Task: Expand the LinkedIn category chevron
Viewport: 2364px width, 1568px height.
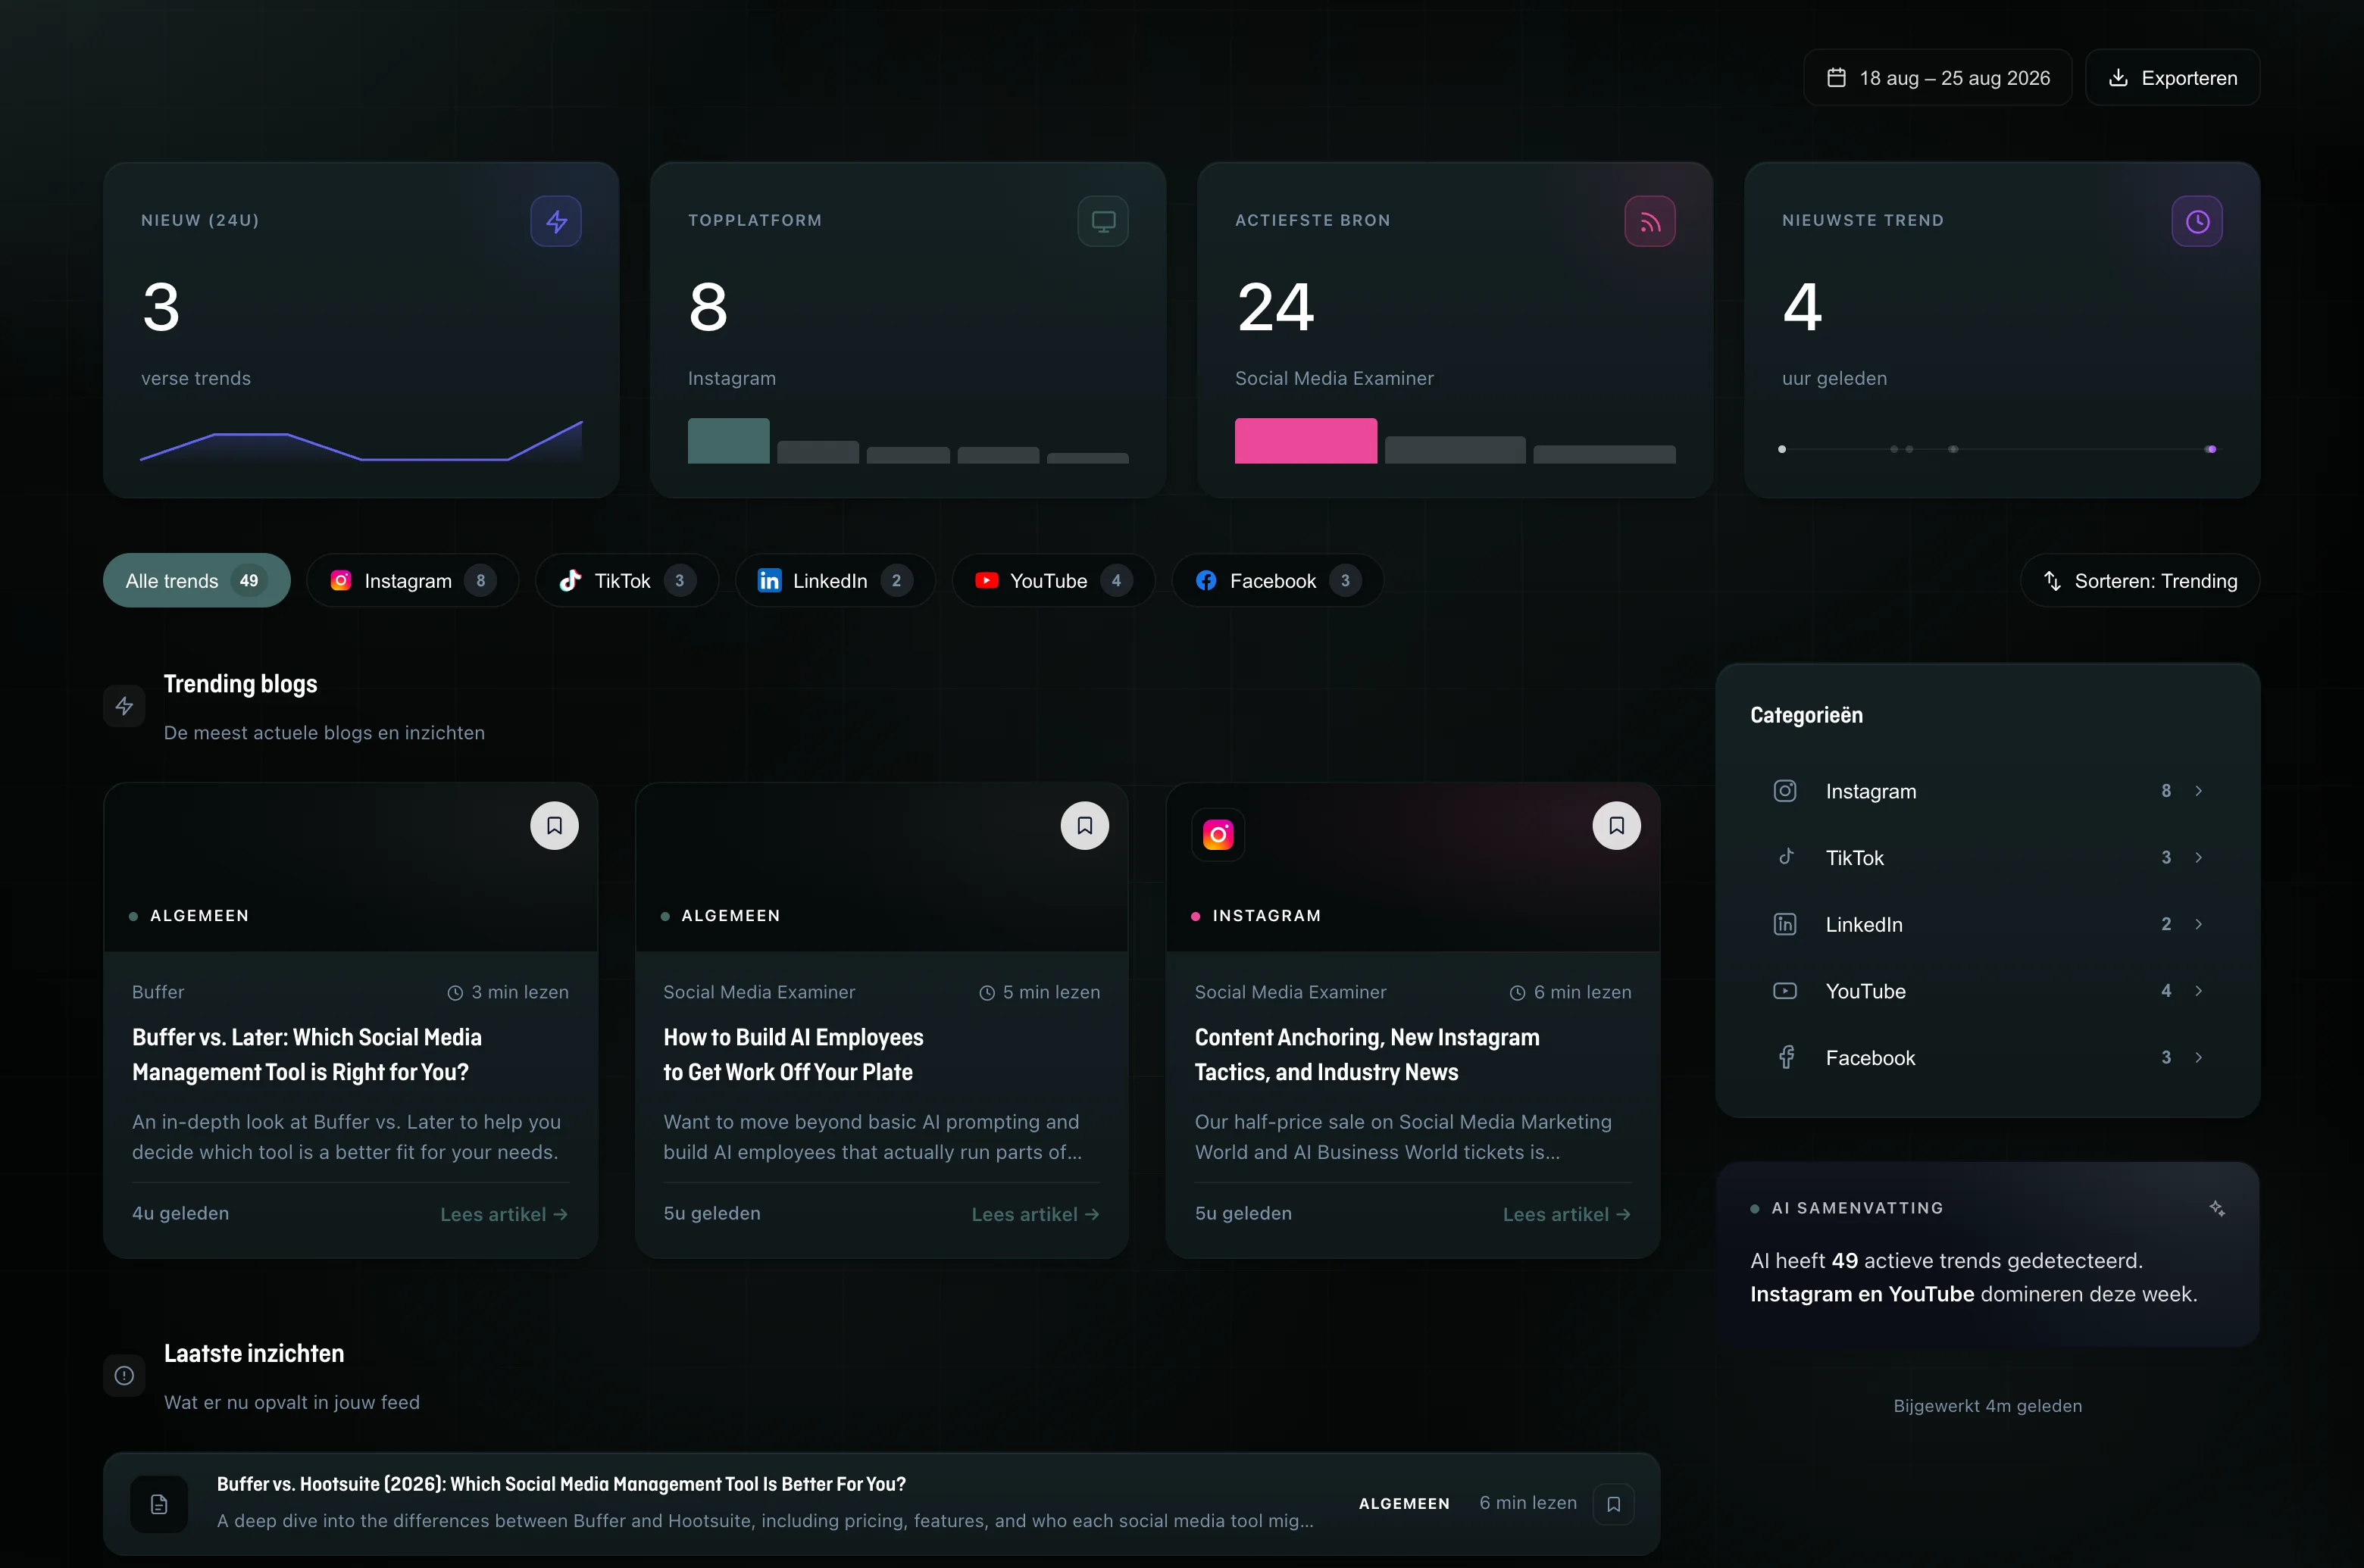Action: point(2199,924)
